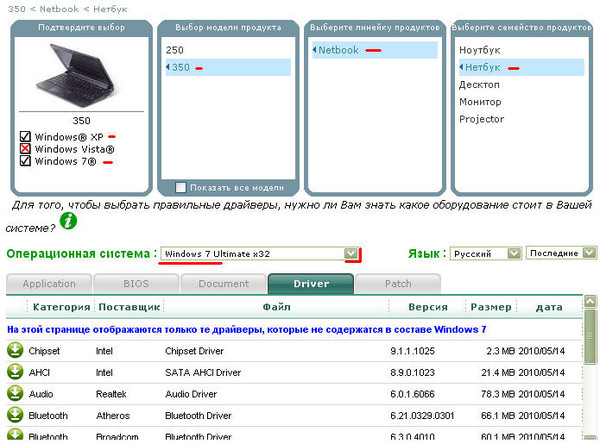Screen dimensions: 600x444
Task: Click the netbook product thumbnail
Action: pos(76,75)
